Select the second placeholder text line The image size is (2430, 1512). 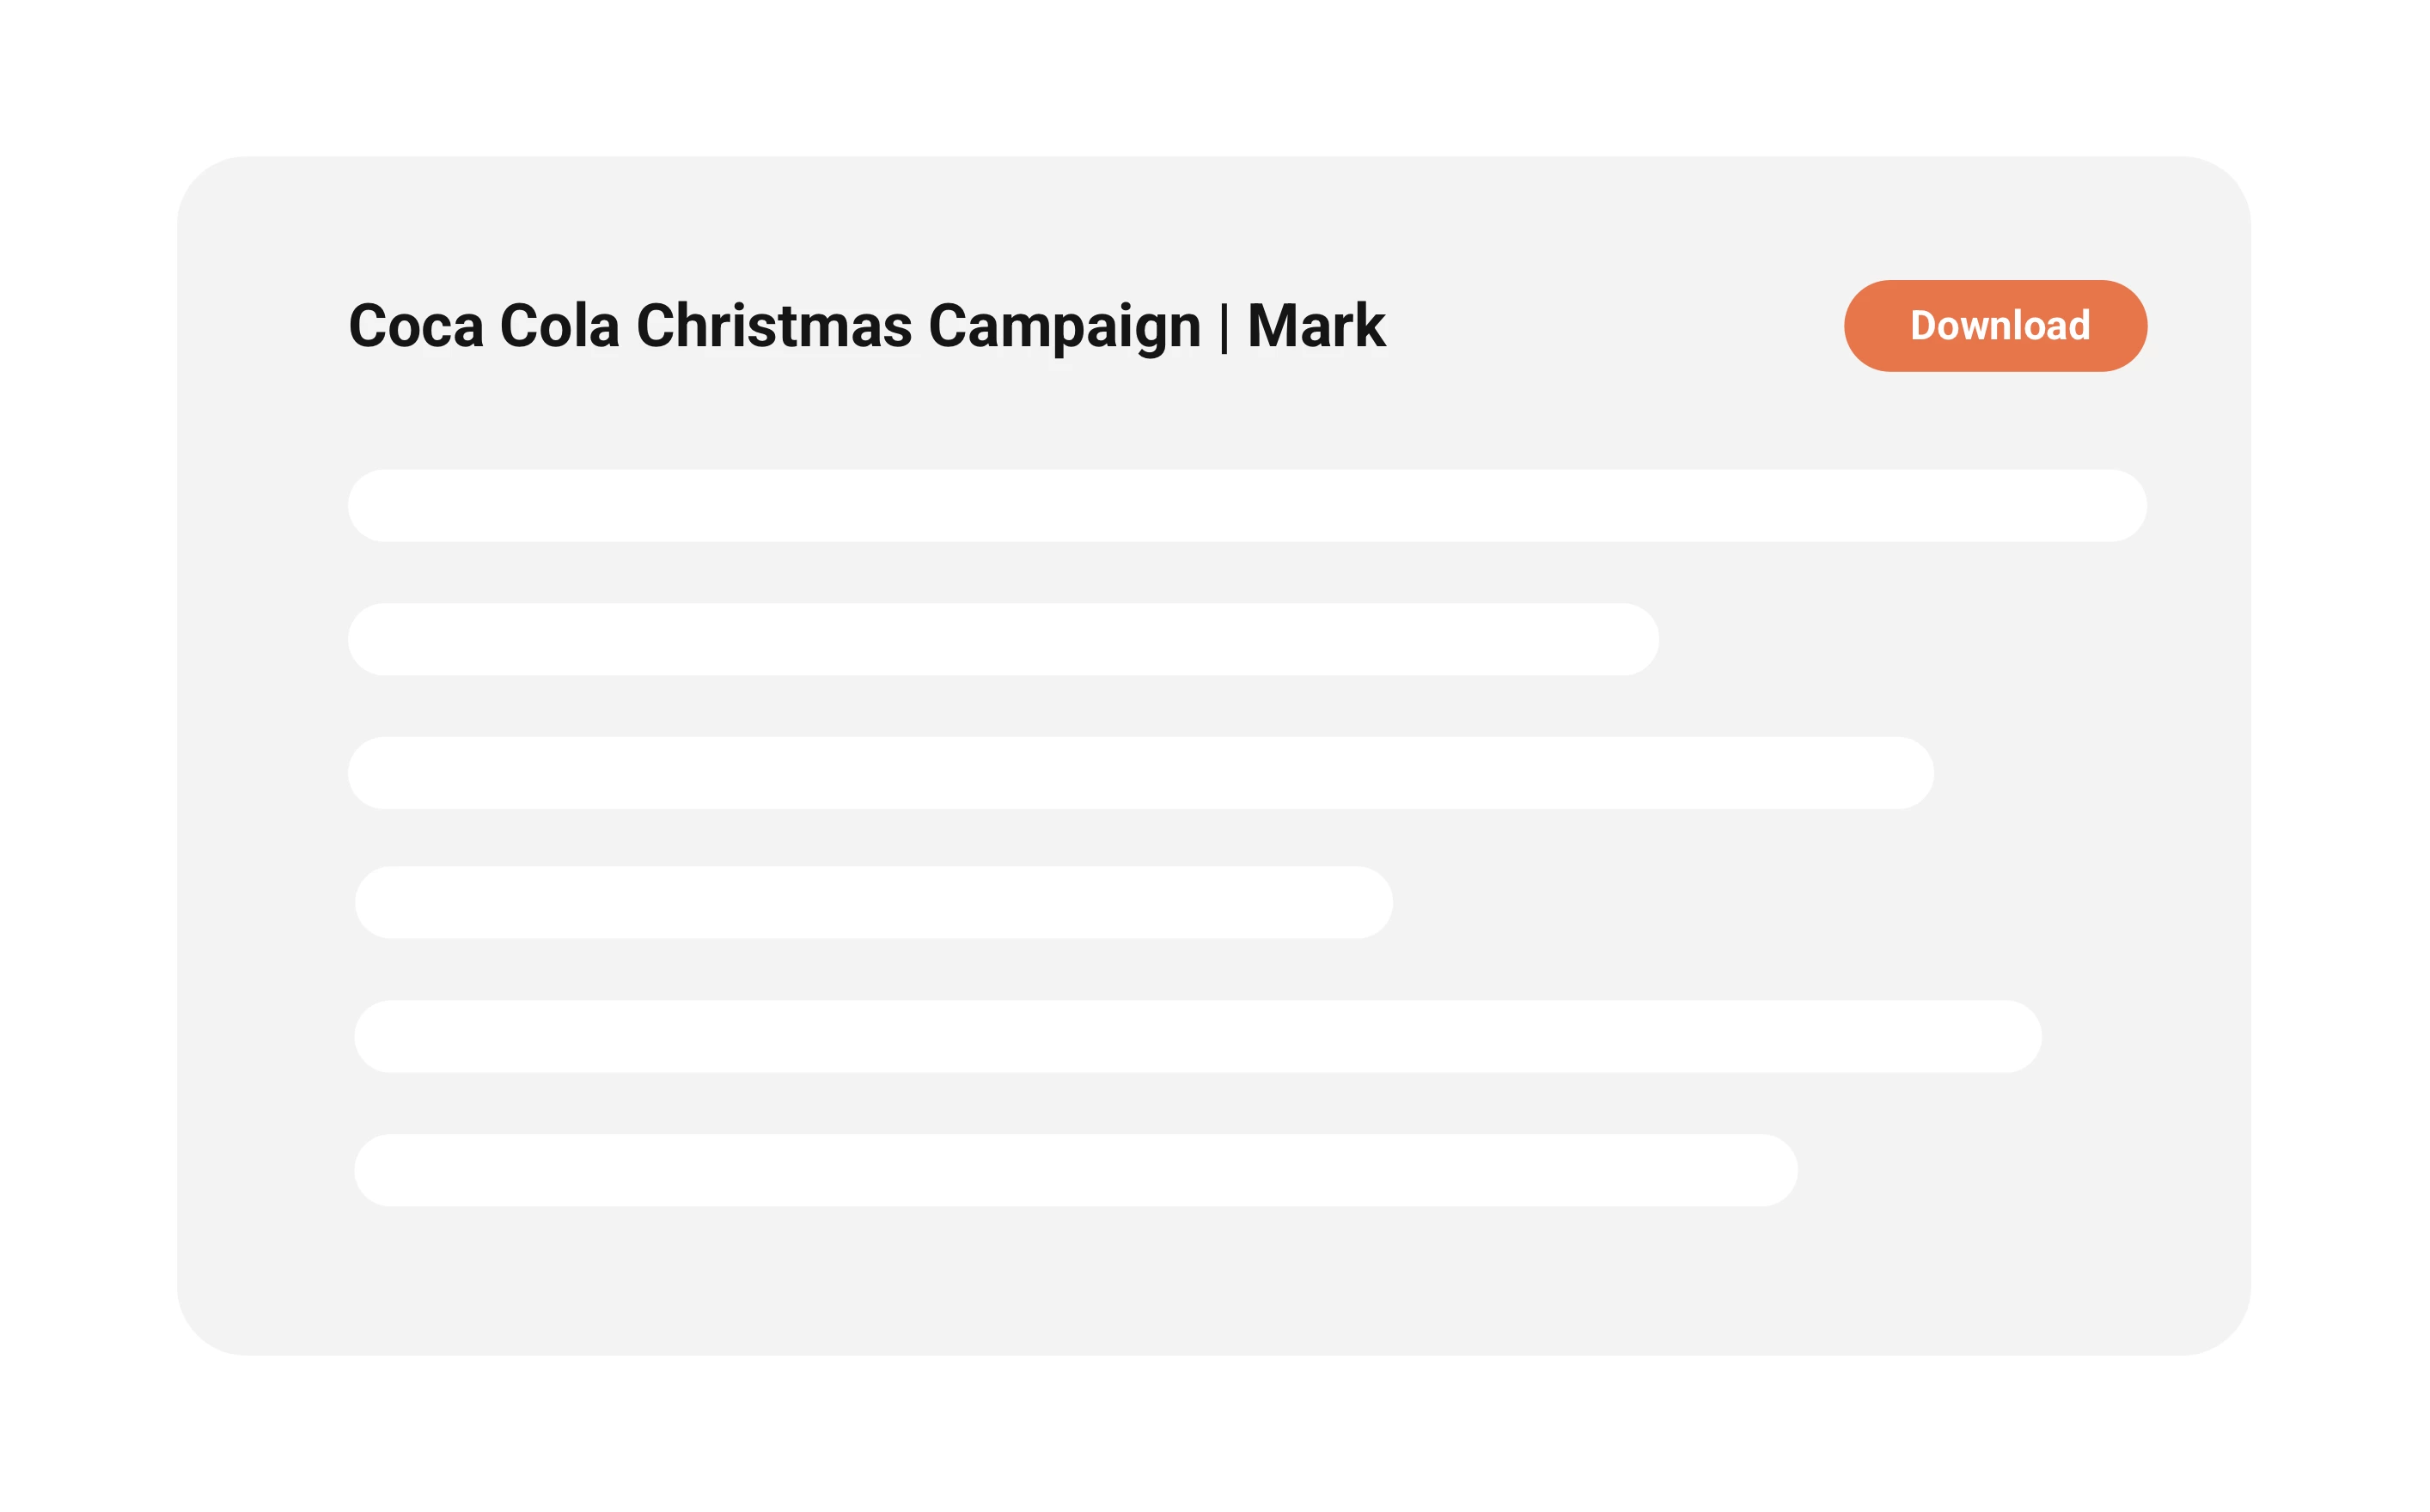point(1003,639)
